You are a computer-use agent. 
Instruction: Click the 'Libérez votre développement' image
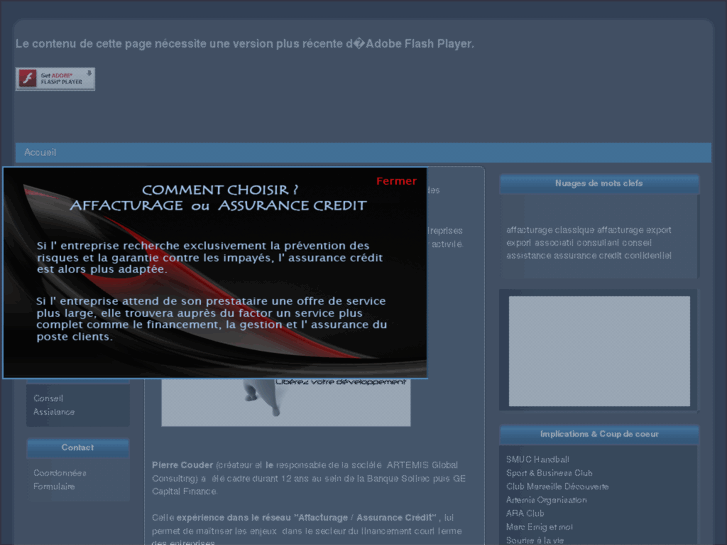286,402
